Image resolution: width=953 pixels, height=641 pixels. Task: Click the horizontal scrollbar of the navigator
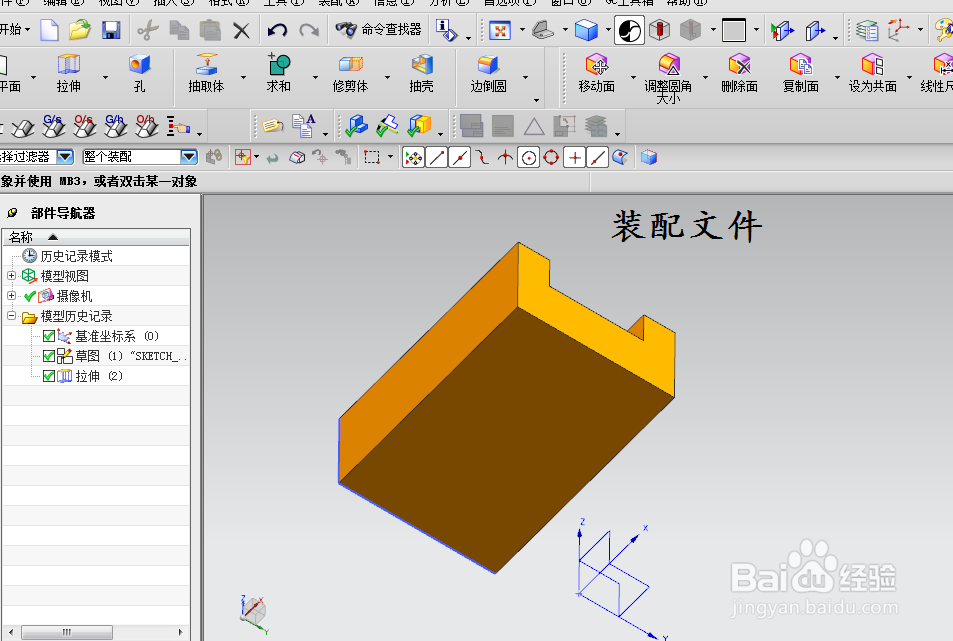(67, 632)
